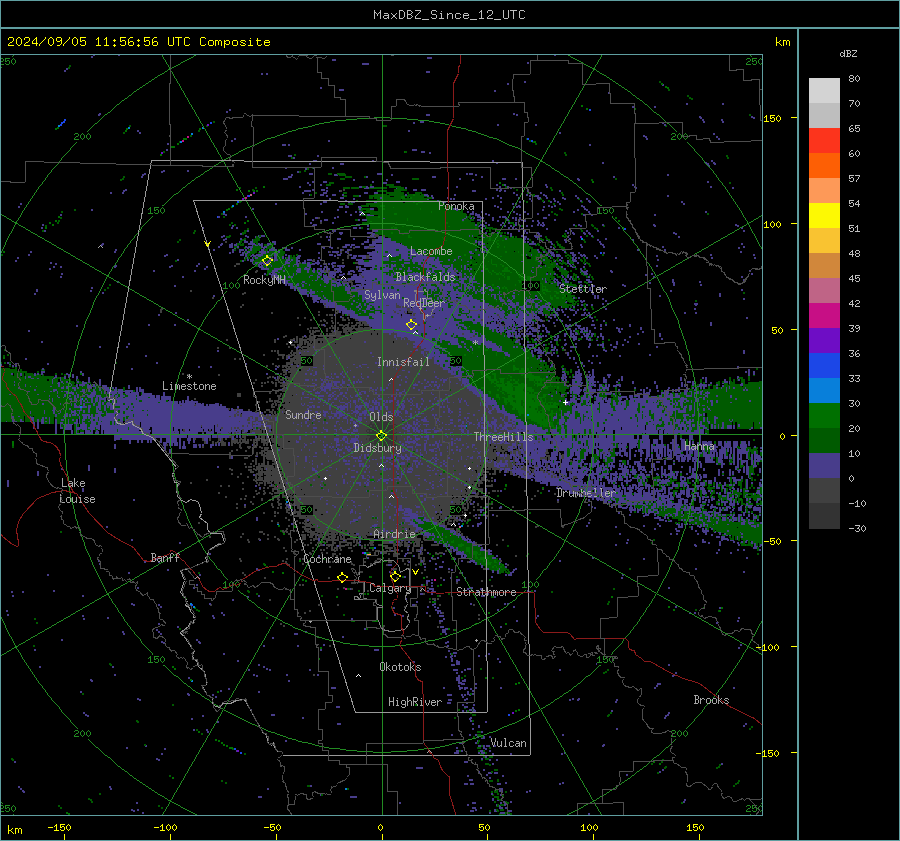Click the Okotoks label
Image resolution: width=900 pixels, height=841 pixels.
pos(400,667)
